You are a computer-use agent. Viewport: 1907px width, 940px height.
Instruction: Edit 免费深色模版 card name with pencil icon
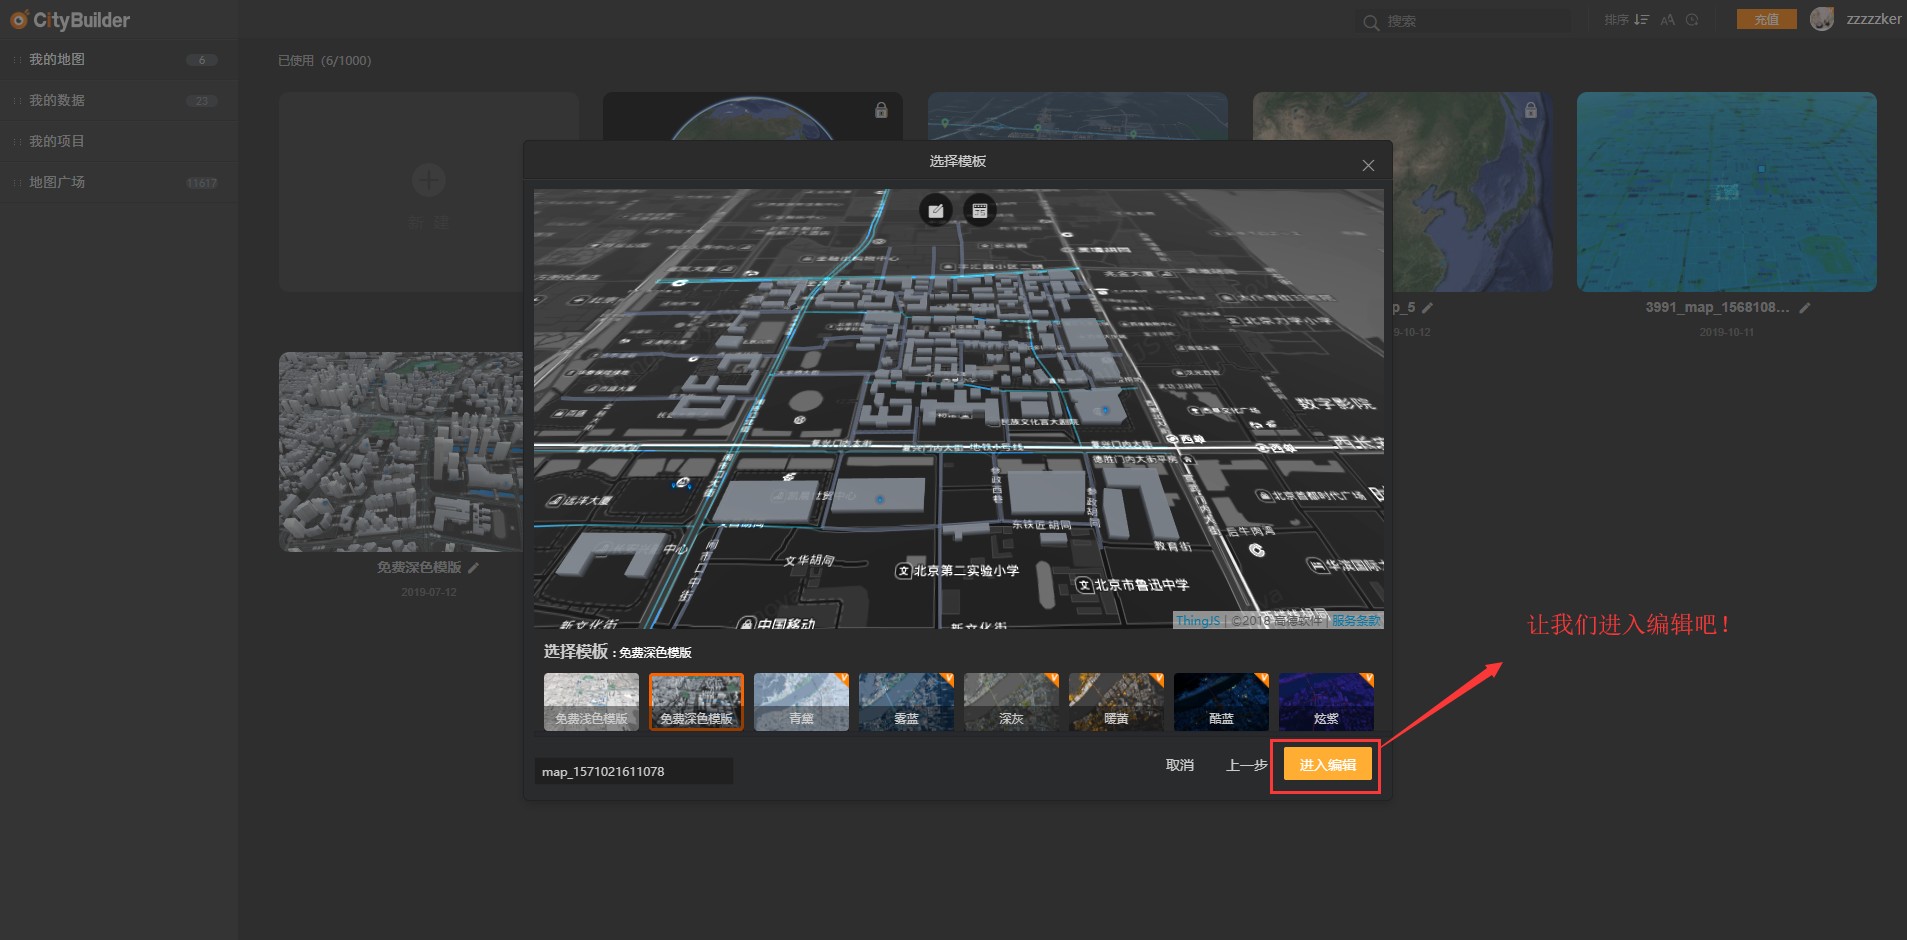point(474,568)
